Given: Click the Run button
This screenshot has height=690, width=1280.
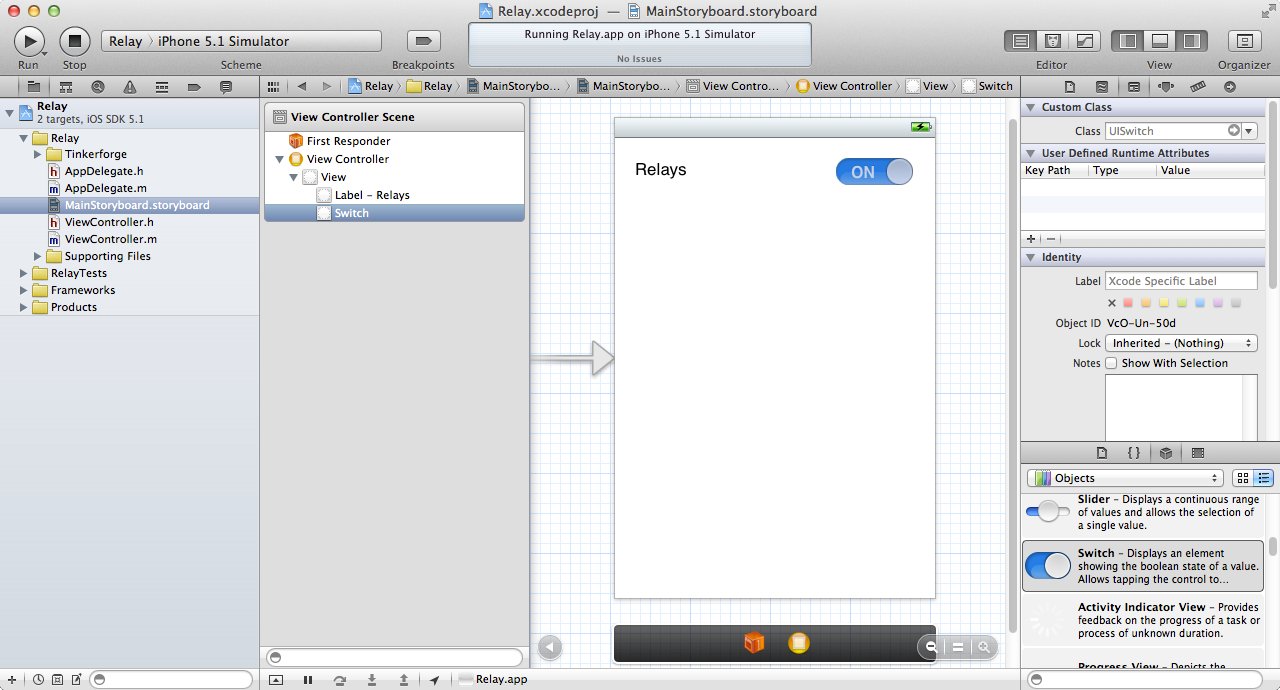Looking at the screenshot, I should click(x=29, y=41).
